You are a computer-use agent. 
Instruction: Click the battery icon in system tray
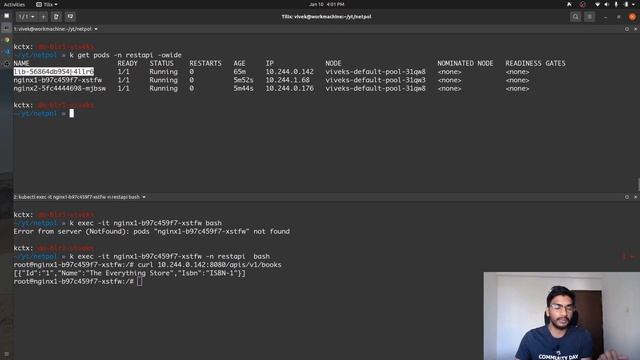pos(626,4)
